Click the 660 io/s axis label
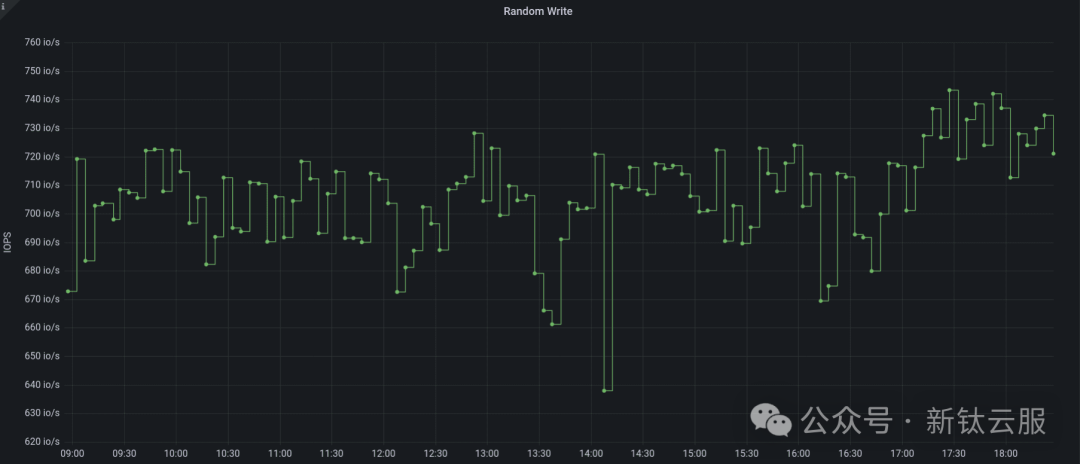Screen dimensions: 1080x464 pyautogui.click(x=42, y=328)
